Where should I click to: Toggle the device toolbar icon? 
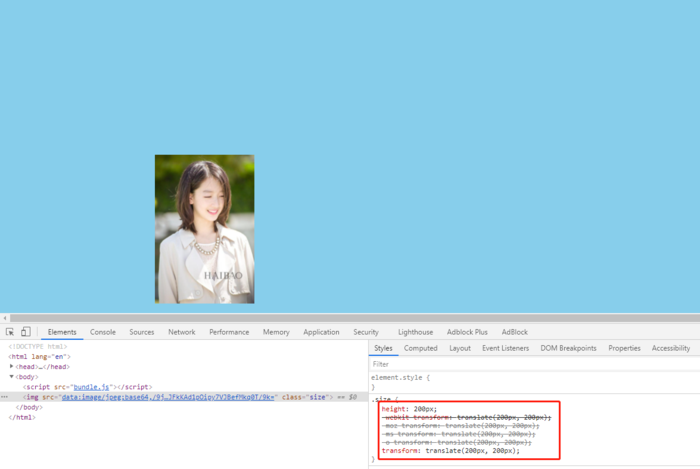25,332
